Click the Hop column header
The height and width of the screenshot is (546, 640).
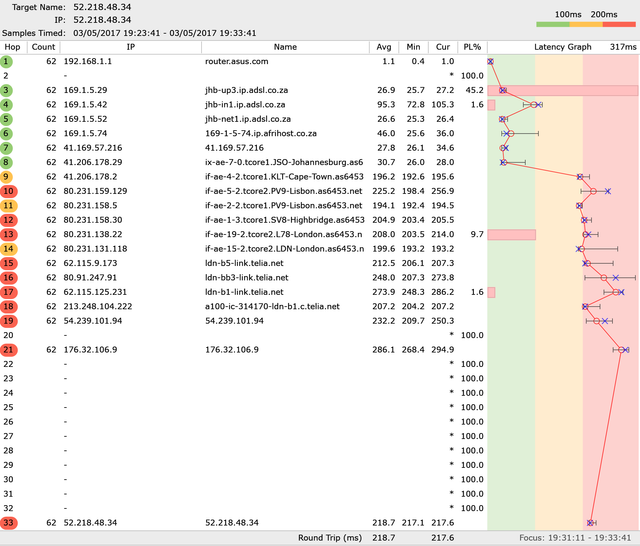pos(12,47)
